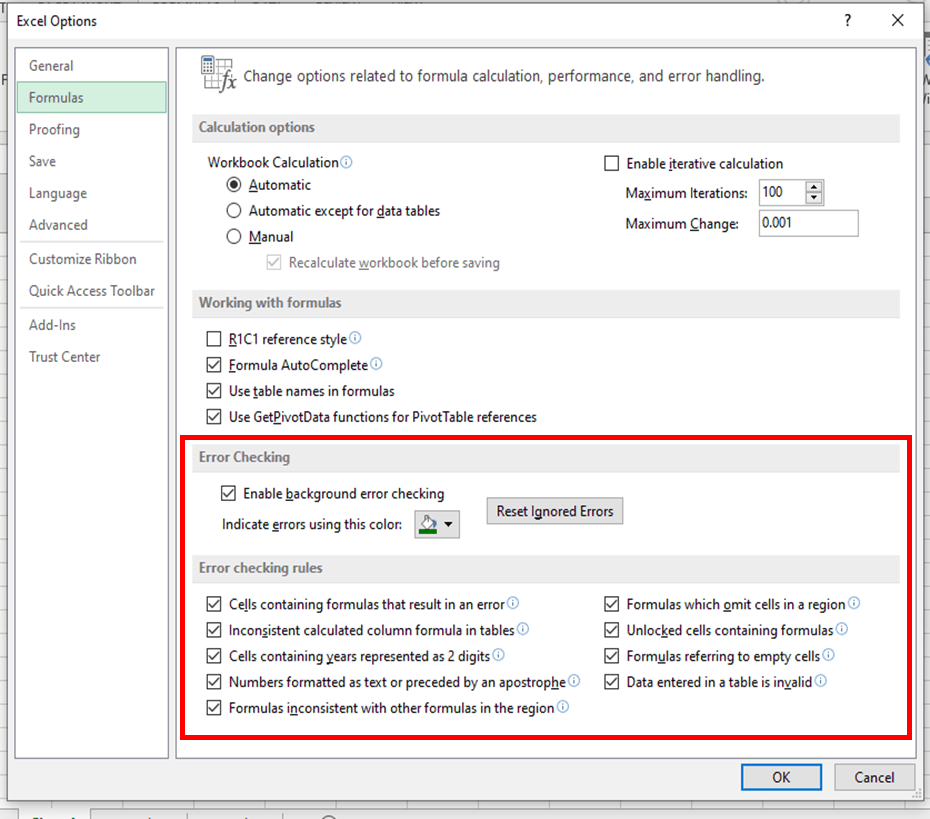Toggle Enable background error checking
Image resolution: width=930 pixels, height=819 pixels.
tap(228, 493)
